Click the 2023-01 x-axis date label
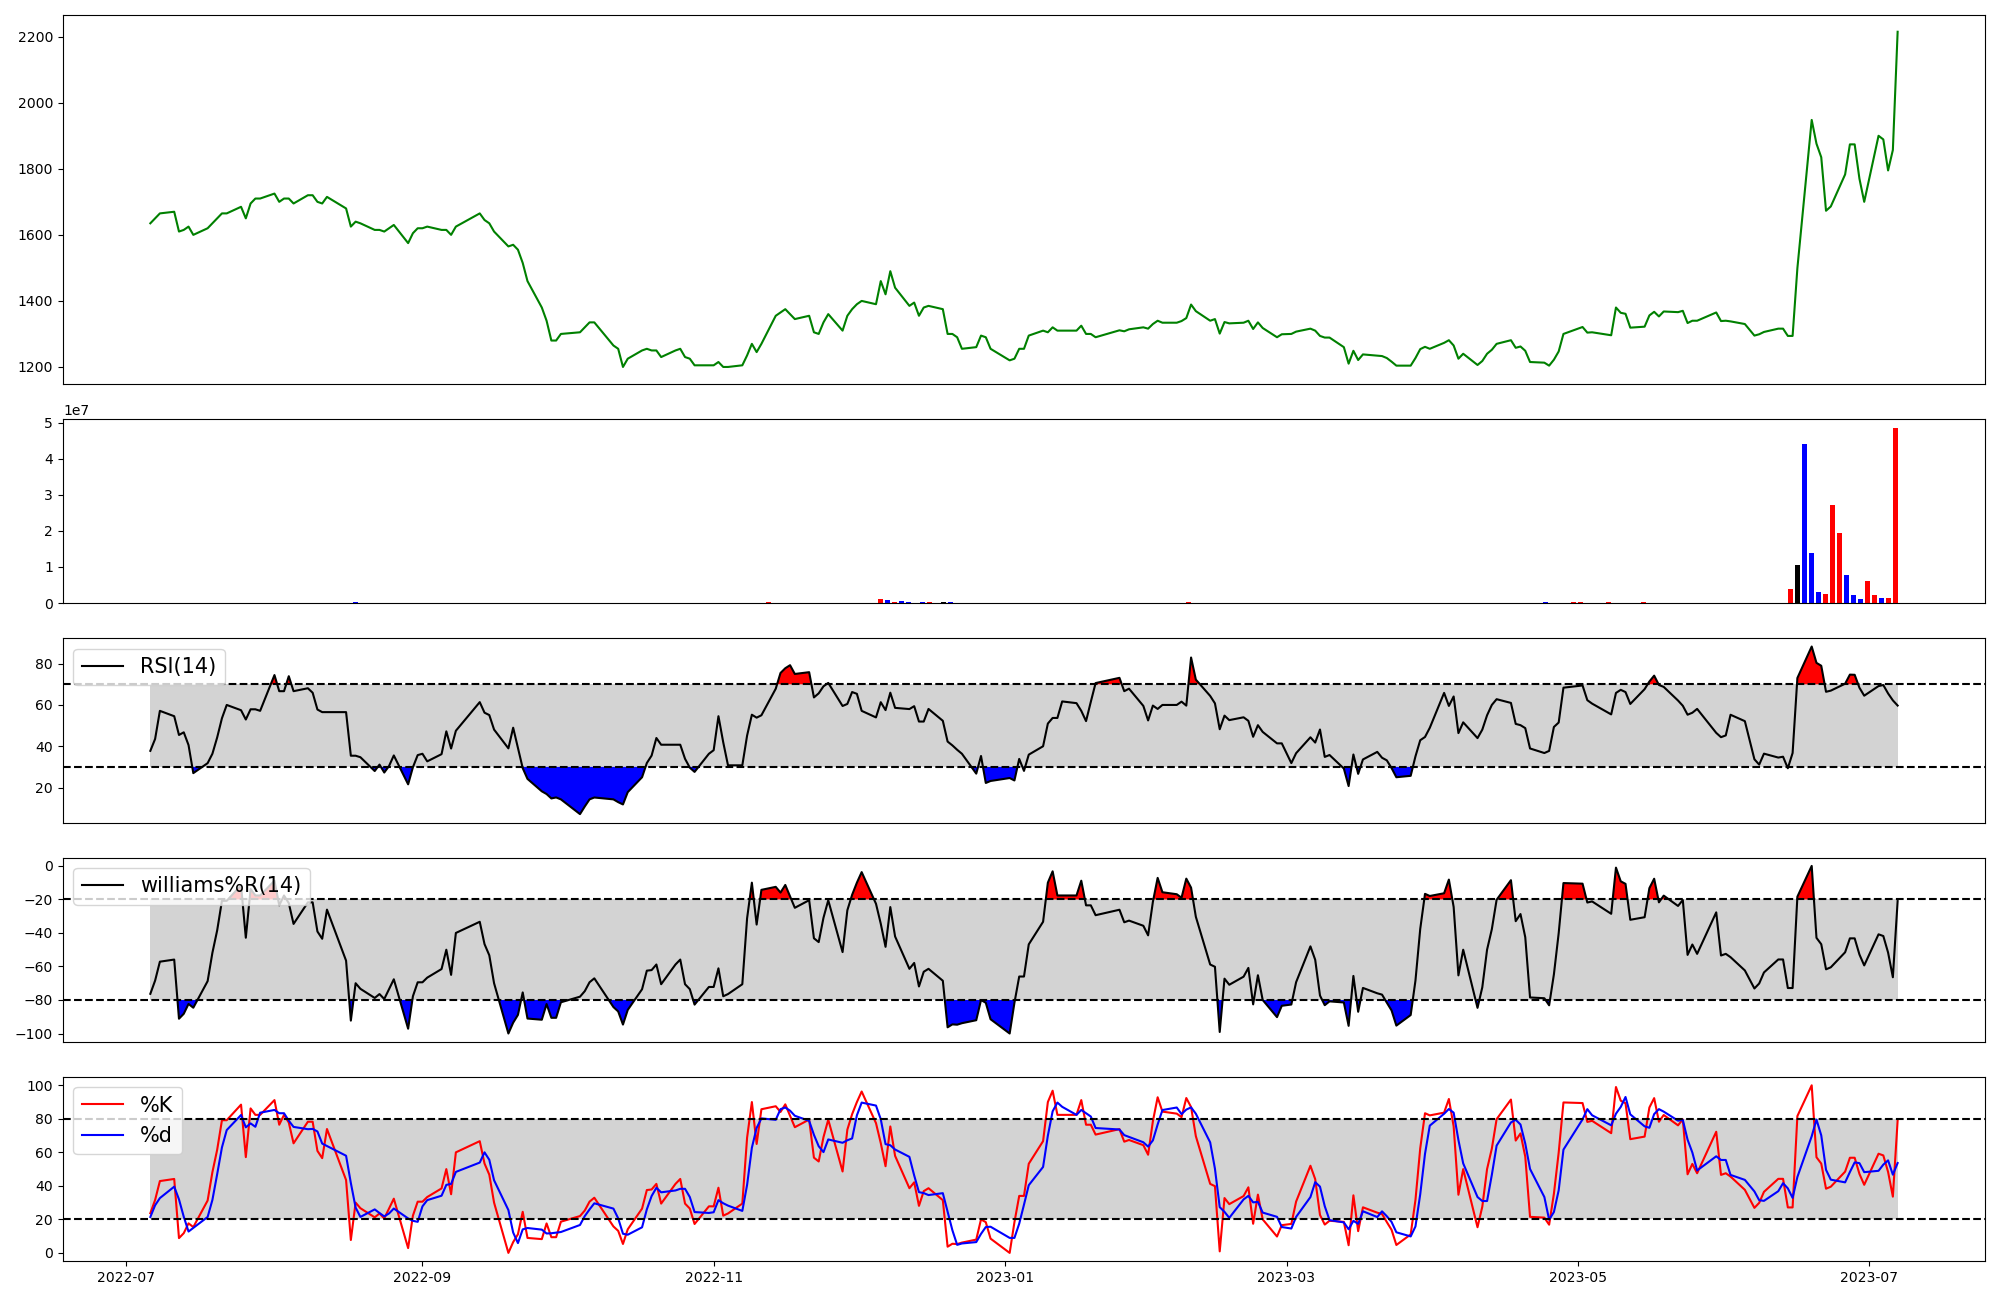This screenshot has width=2000, height=1300. [x=1005, y=1277]
